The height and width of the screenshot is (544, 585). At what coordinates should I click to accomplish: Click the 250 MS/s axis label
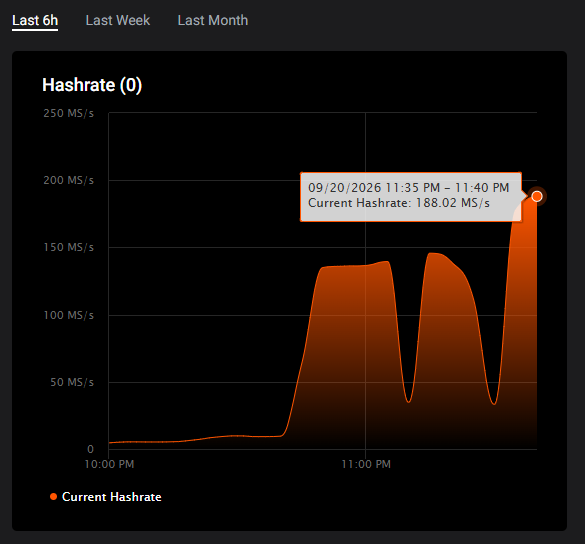[x=68, y=113]
